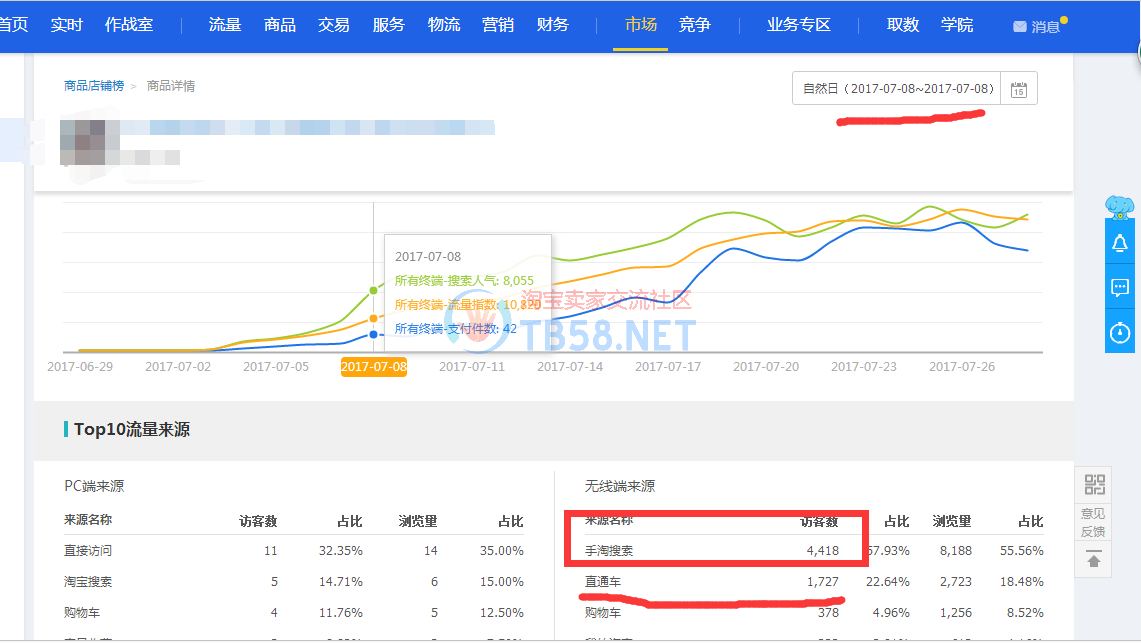
Task: Open the chat bubble icon in sidebar
Action: 1119,288
